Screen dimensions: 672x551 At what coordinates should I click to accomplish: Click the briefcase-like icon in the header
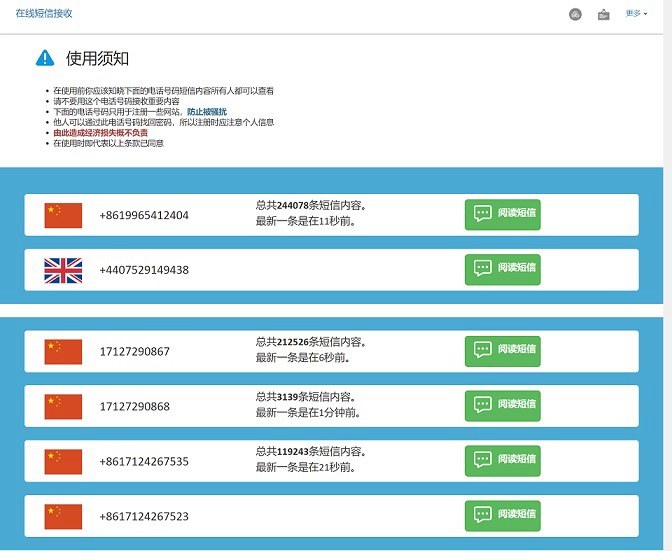coord(603,15)
